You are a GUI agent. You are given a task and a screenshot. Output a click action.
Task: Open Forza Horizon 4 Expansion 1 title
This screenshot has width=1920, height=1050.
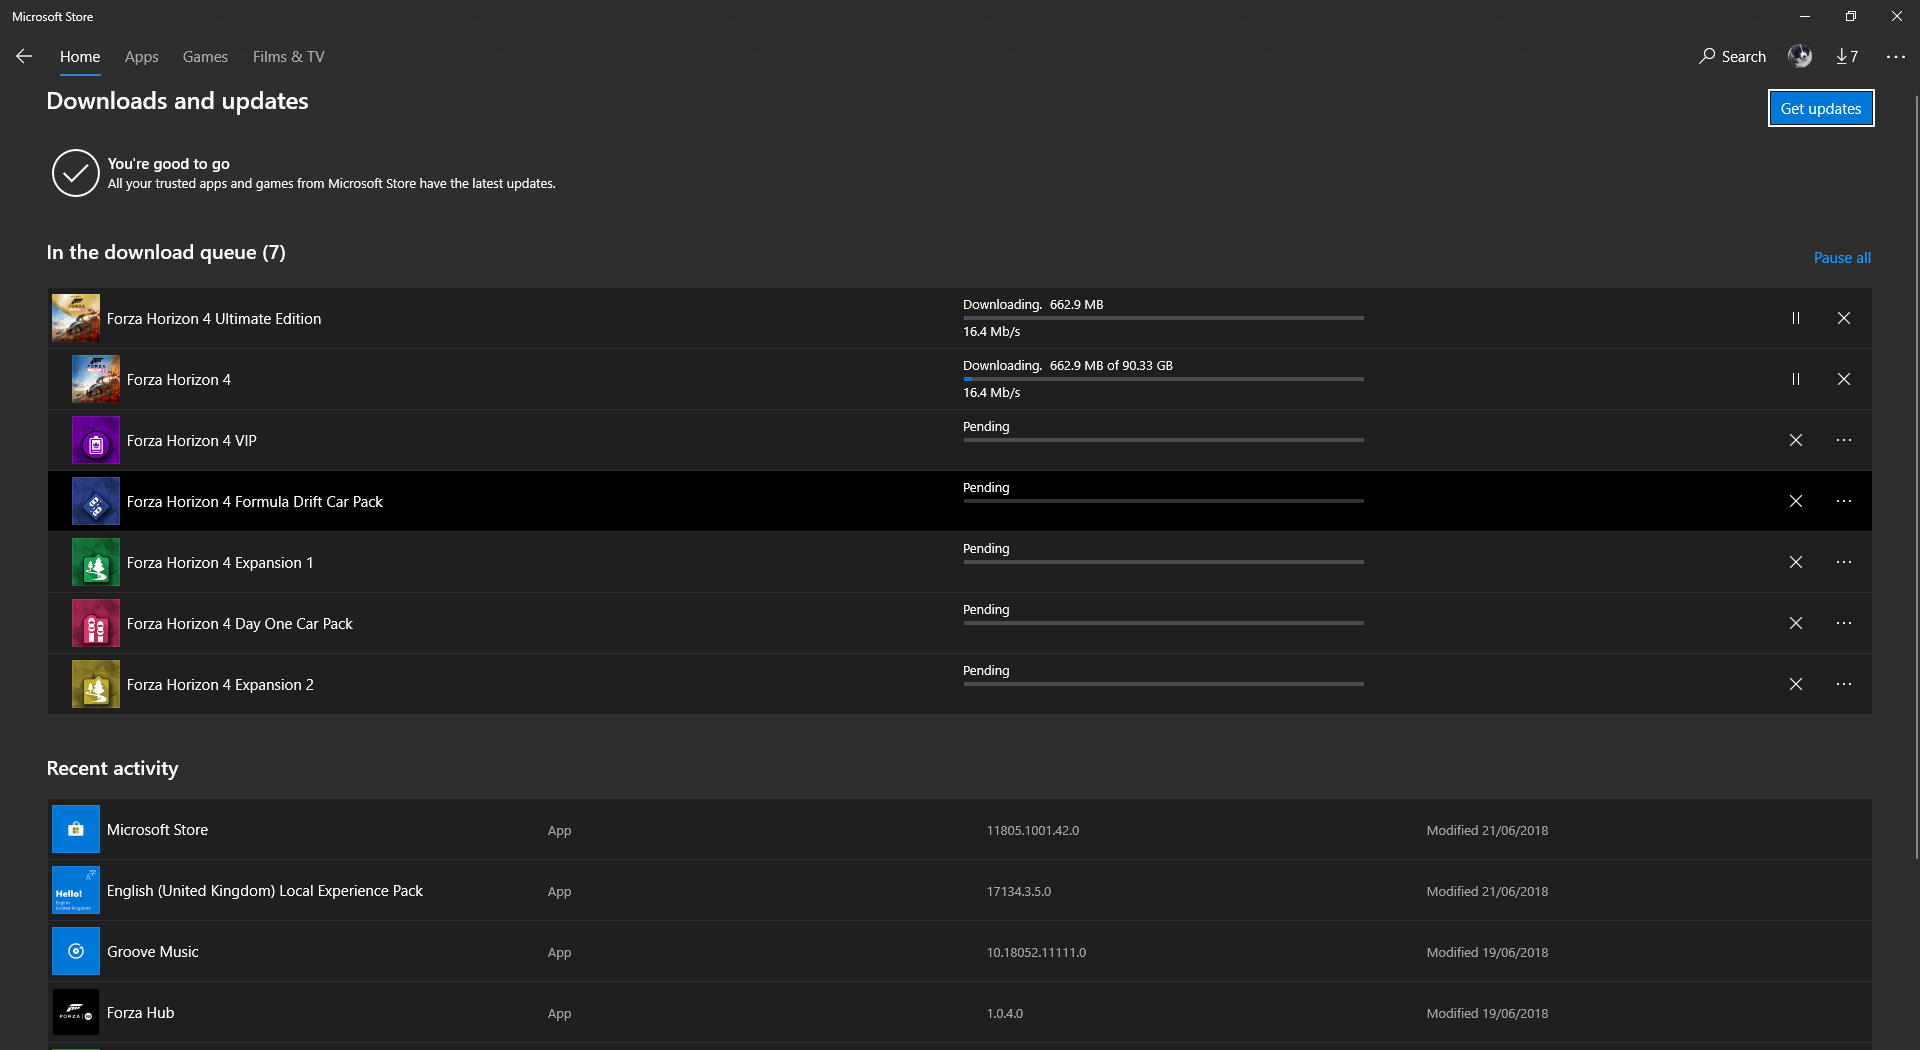[x=220, y=562]
